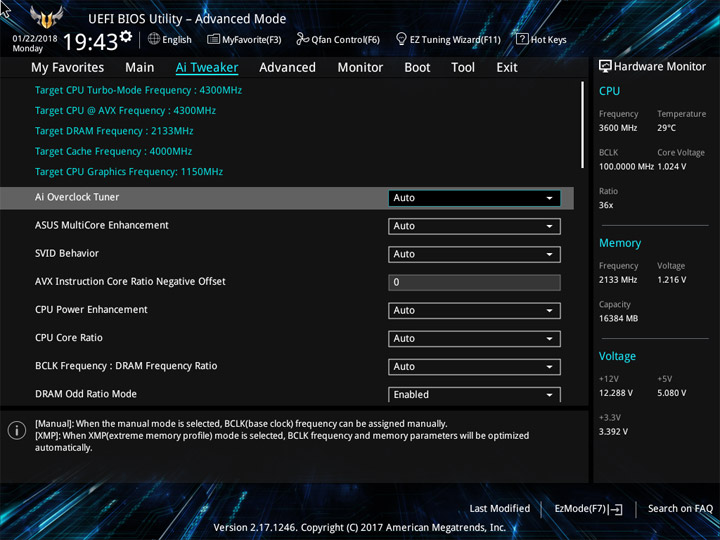Select ASUS MultiCore Enhancement label
The width and height of the screenshot is (720, 540).
click(x=101, y=225)
